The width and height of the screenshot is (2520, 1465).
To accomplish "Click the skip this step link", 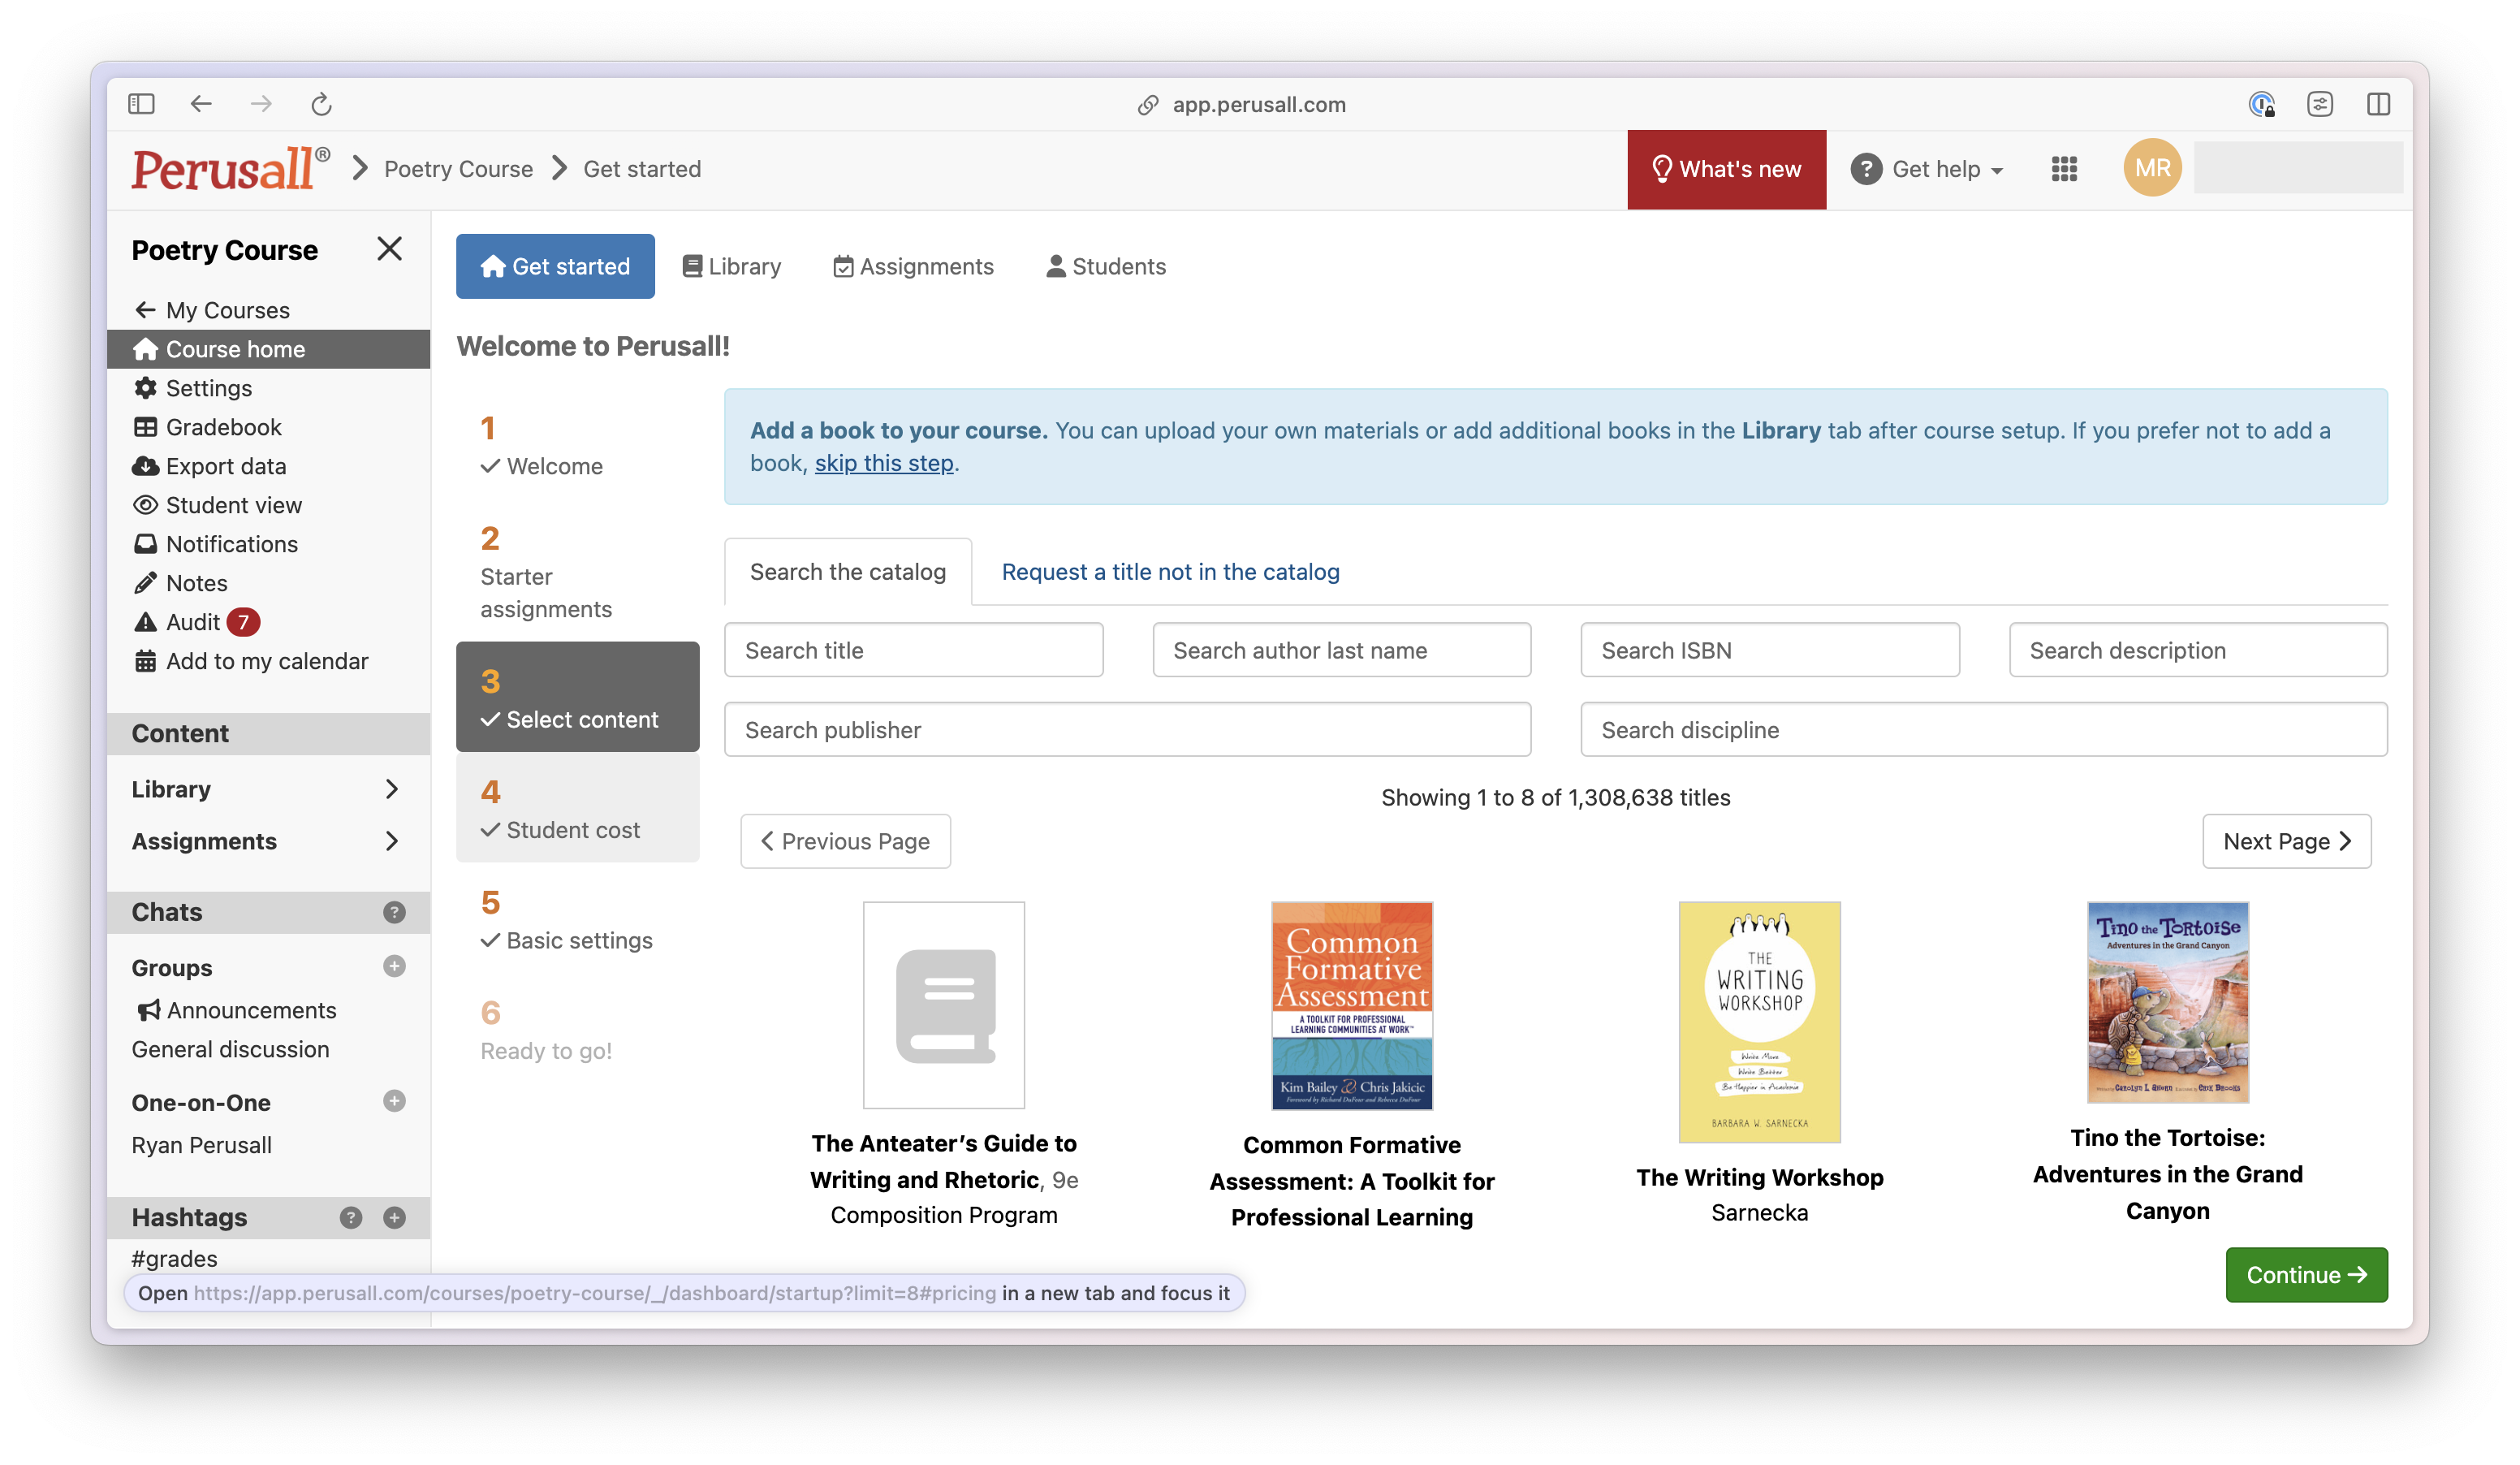I will tap(884, 463).
